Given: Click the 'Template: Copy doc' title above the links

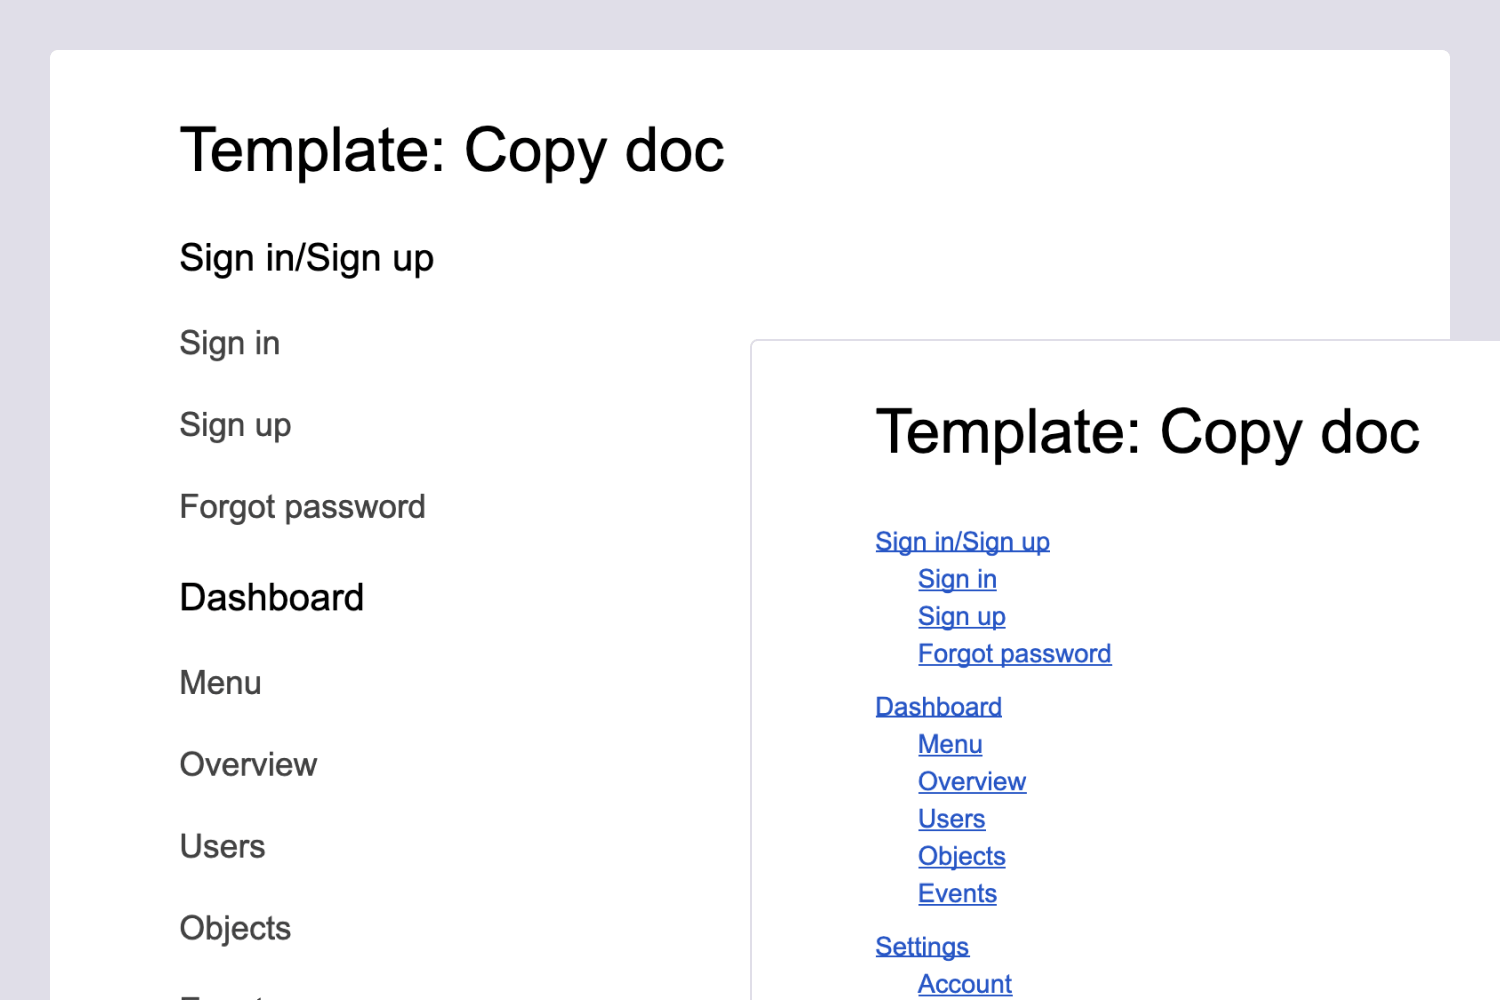Looking at the screenshot, I should tap(1147, 432).
